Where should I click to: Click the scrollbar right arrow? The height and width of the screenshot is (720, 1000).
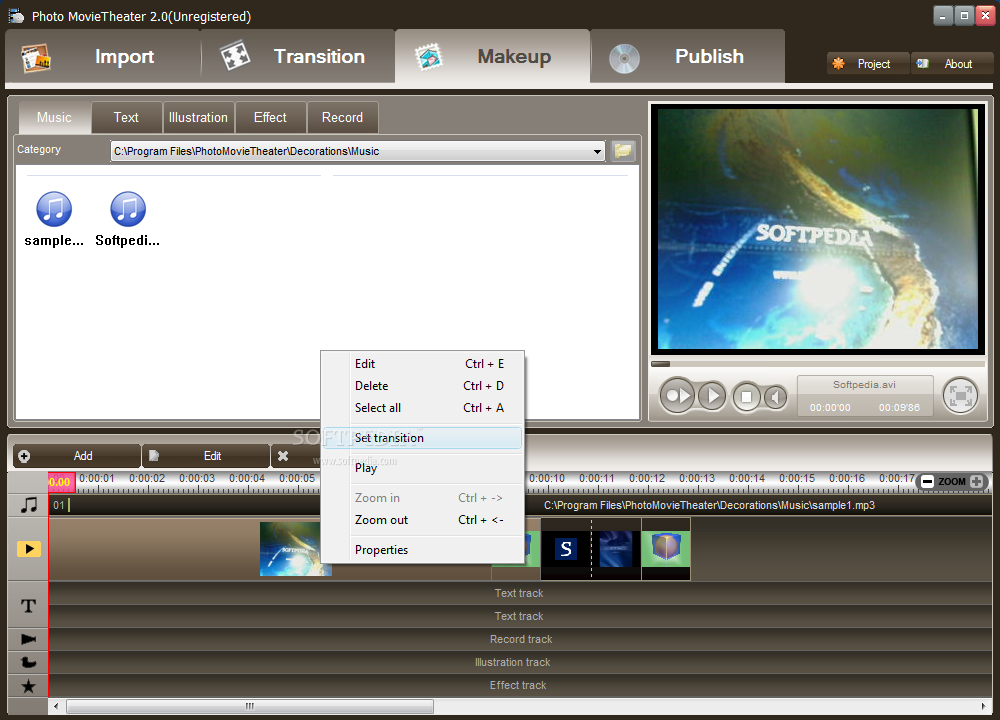(984, 707)
